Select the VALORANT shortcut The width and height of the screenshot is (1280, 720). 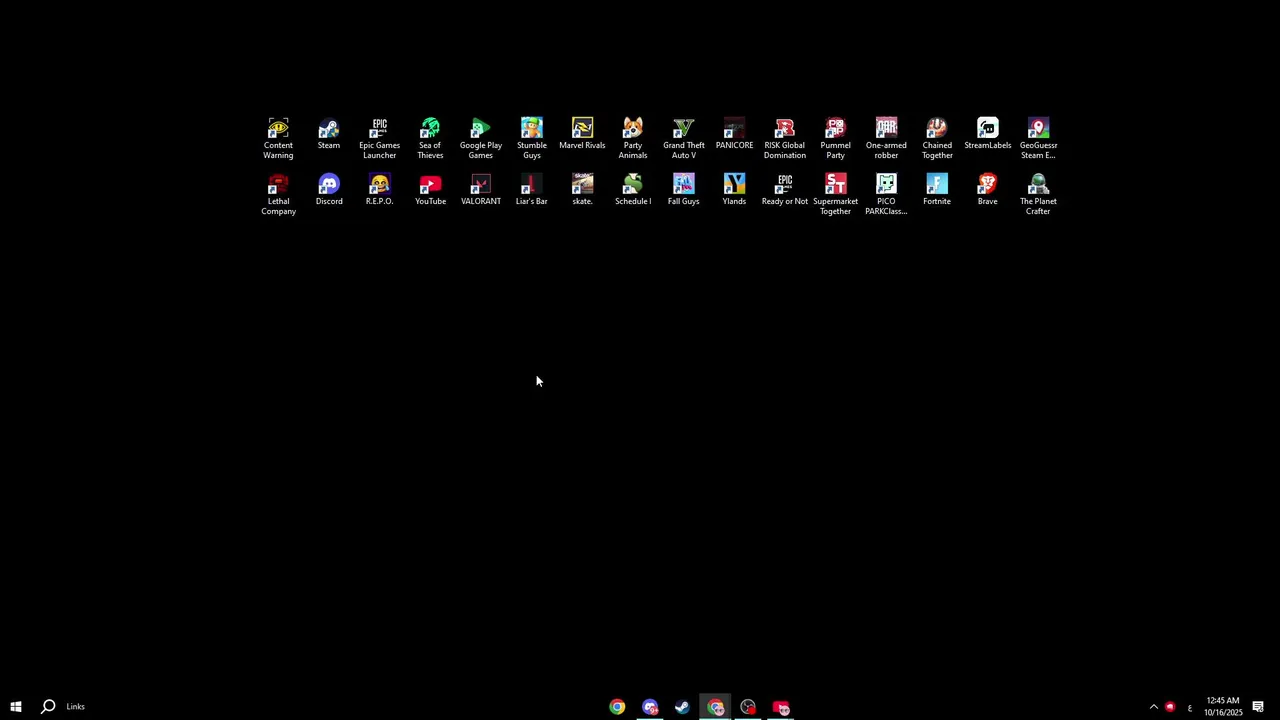(481, 190)
